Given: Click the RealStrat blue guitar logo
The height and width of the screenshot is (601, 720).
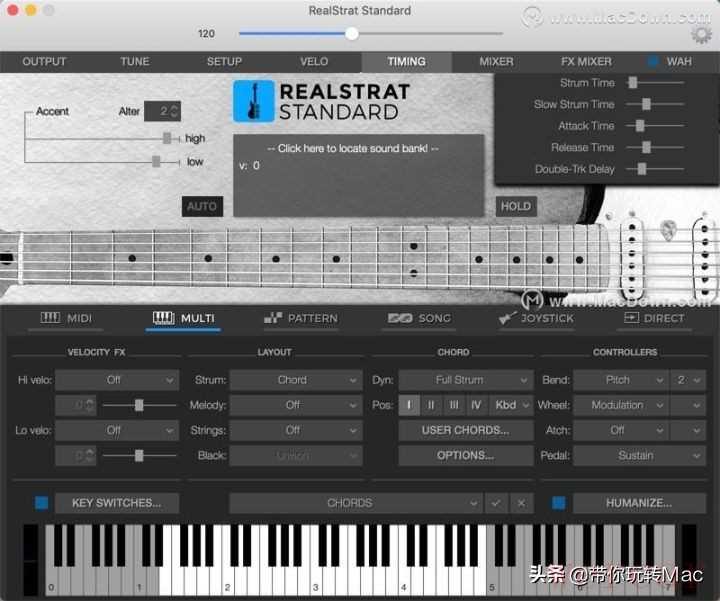Looking at the screenshot, I should pos(254,101).
